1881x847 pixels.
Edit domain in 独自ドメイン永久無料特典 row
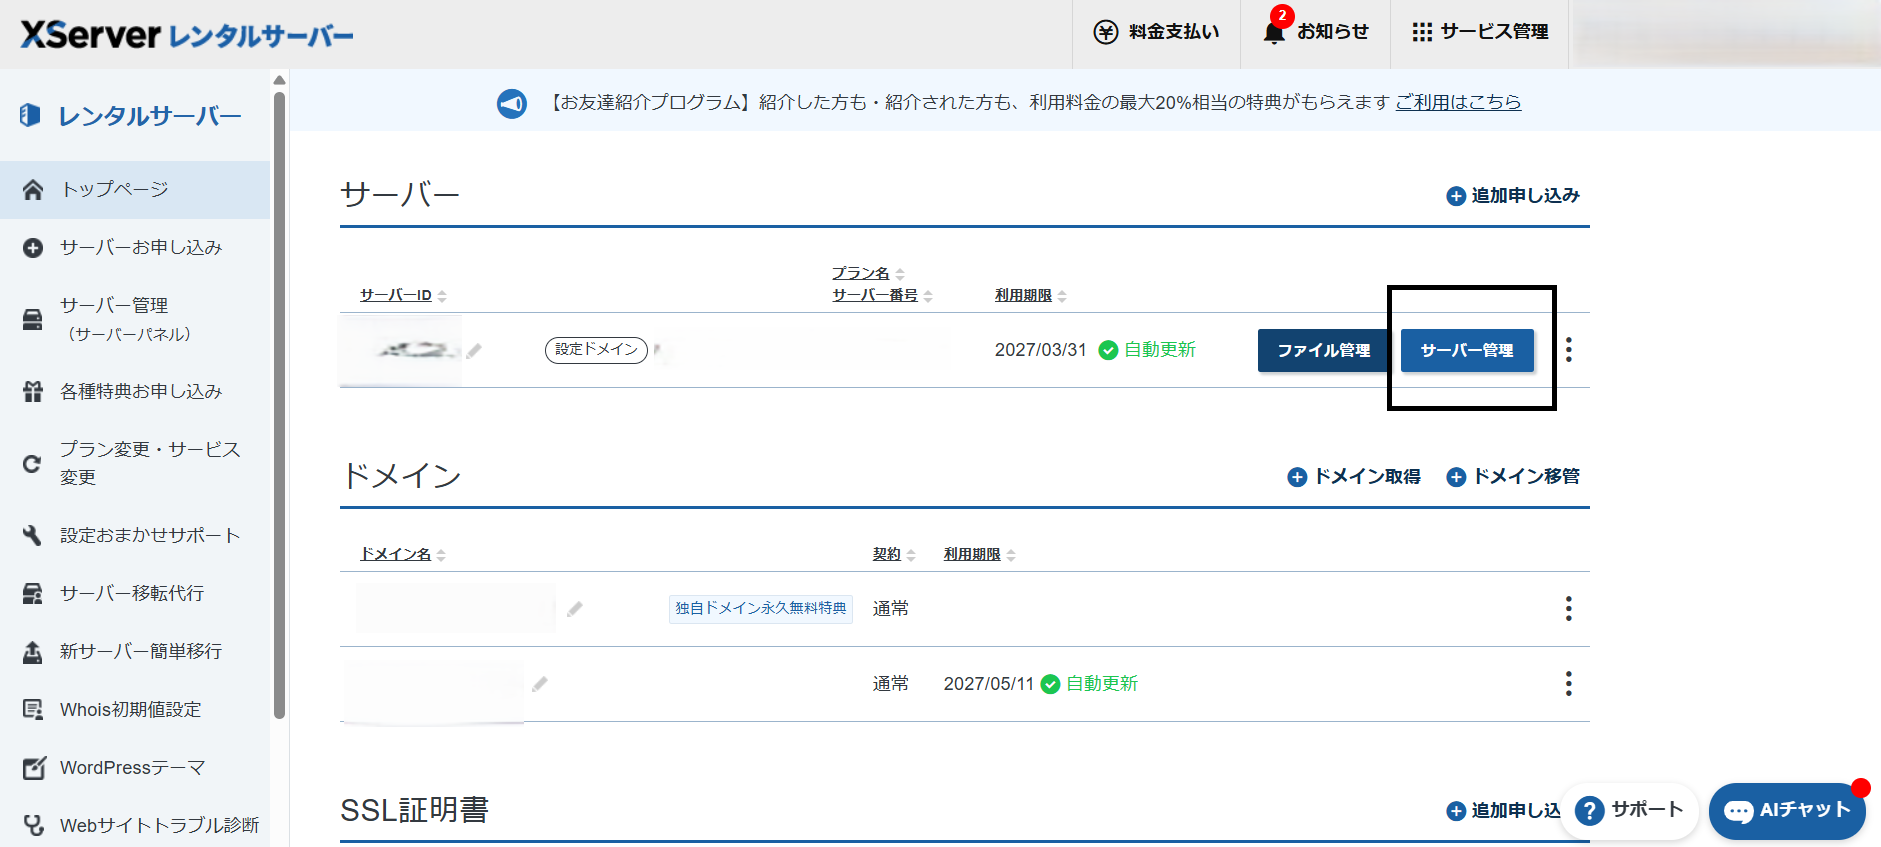pos(575,609)
